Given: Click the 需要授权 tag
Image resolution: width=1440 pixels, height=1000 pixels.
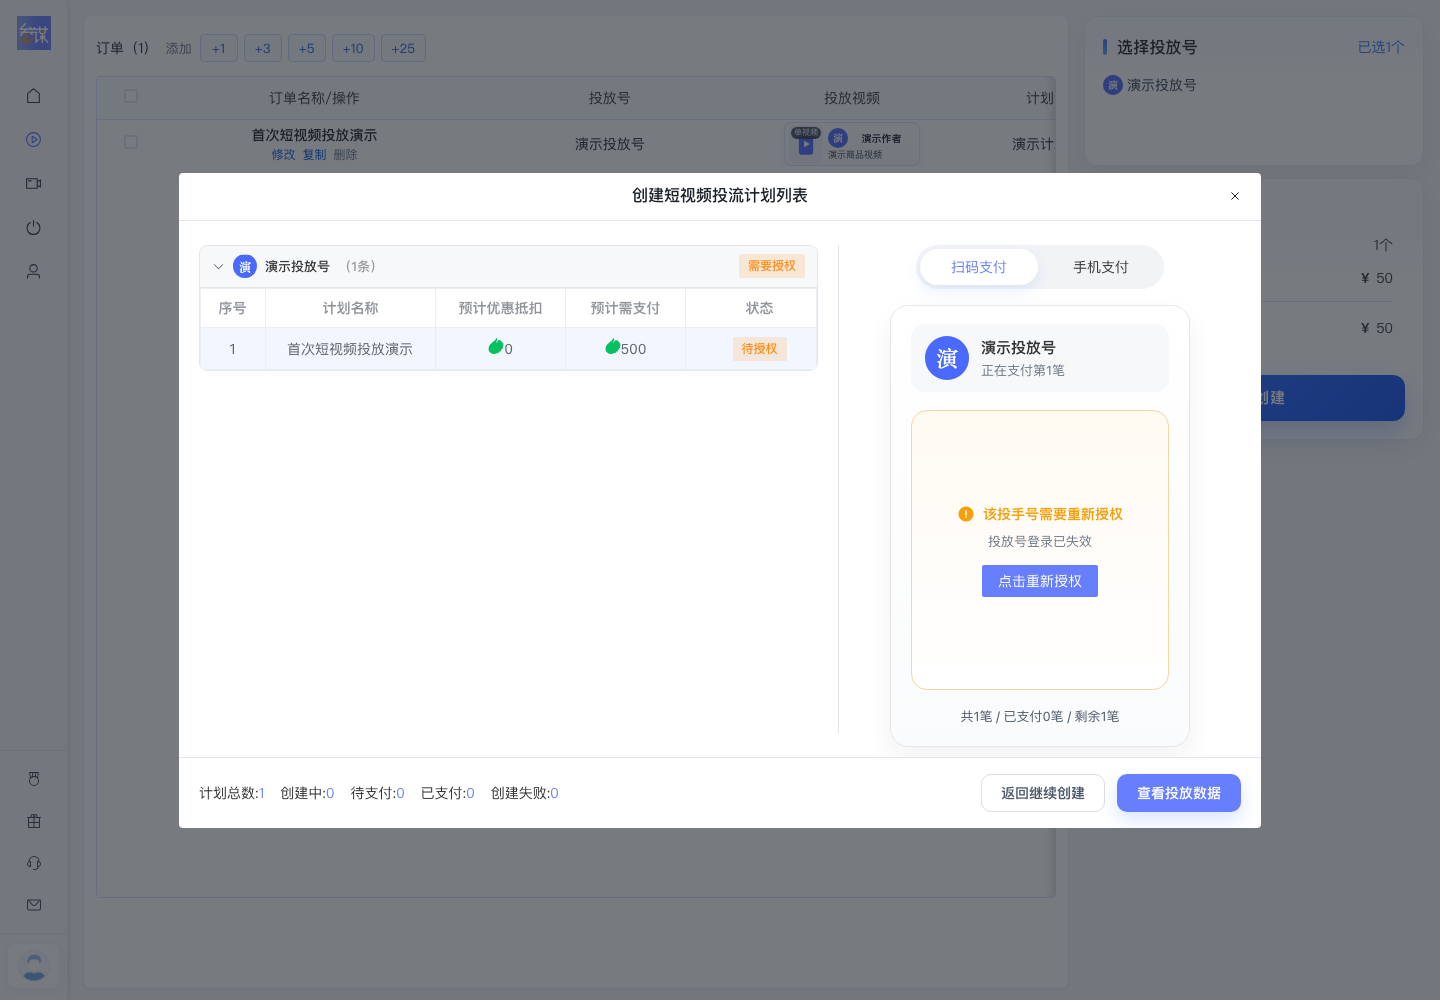Looking at the screenshot, I should coord(772,266).
